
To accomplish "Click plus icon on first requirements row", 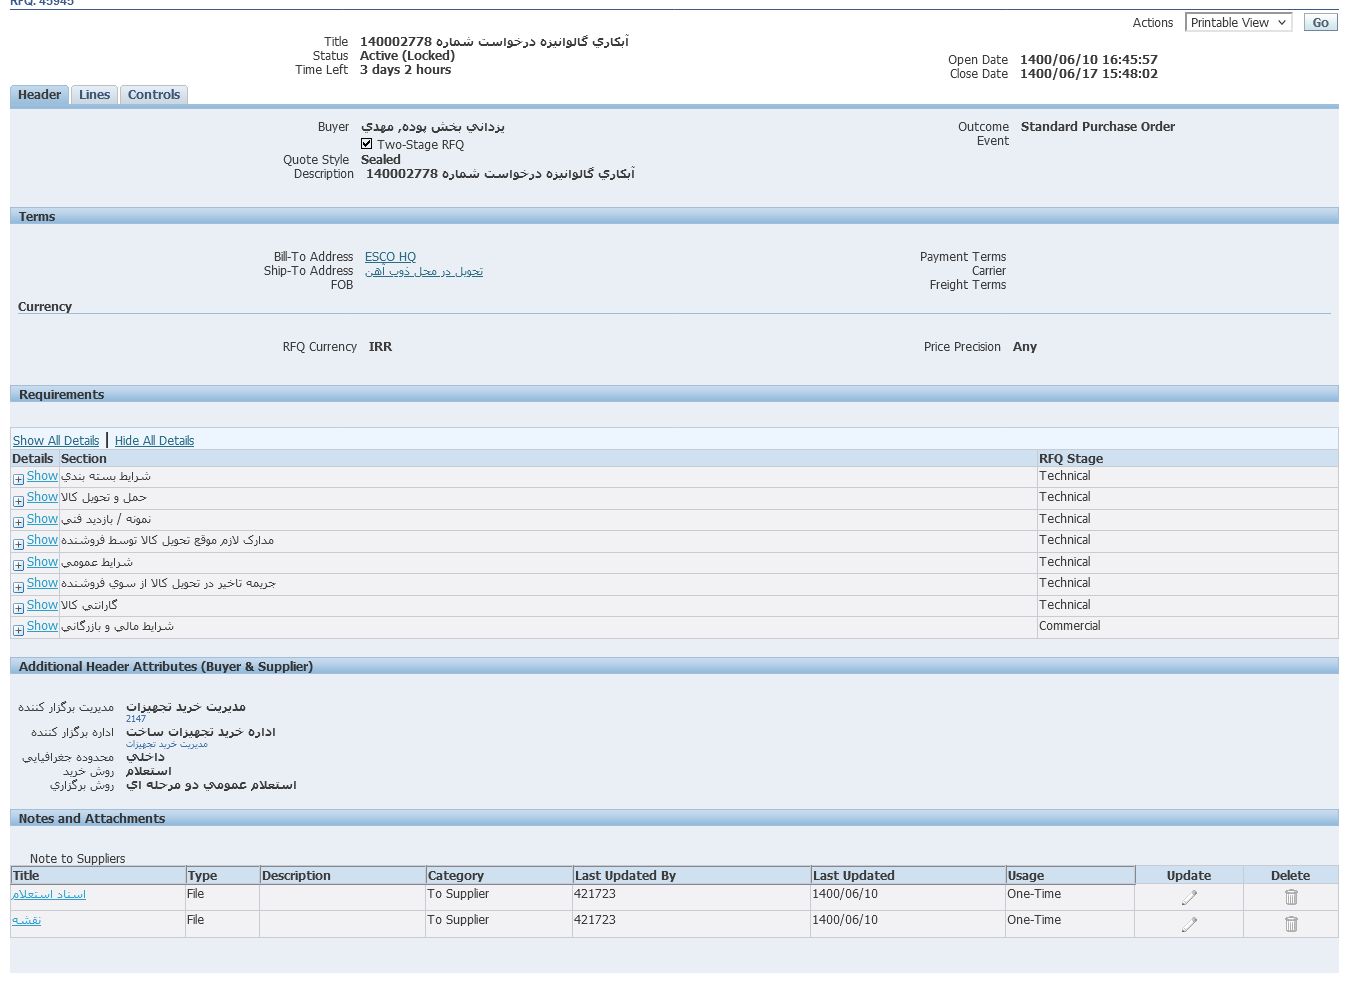I will coord(18,479).
